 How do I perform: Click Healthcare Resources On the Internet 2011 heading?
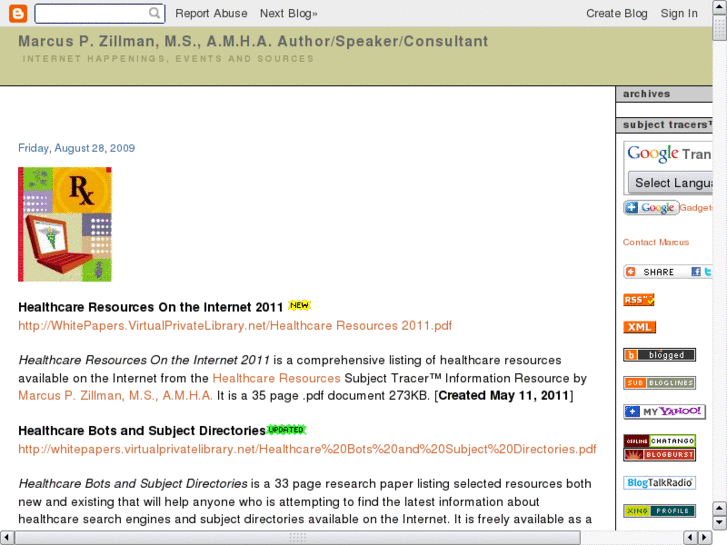(x=151, y=307)
